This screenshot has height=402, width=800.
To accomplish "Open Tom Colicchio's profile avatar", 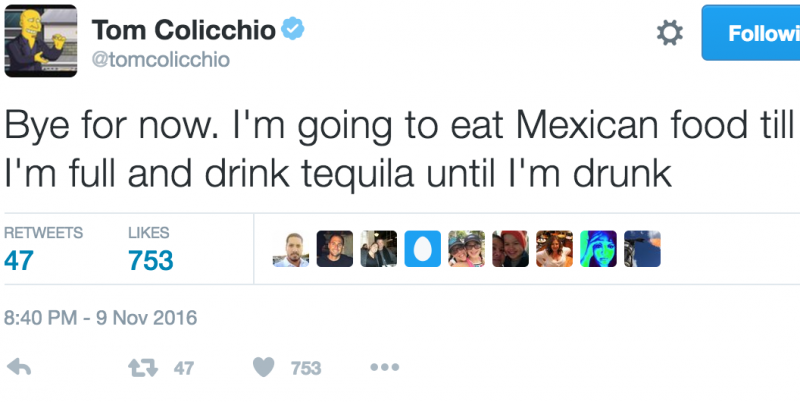I will tap(40, 40).
